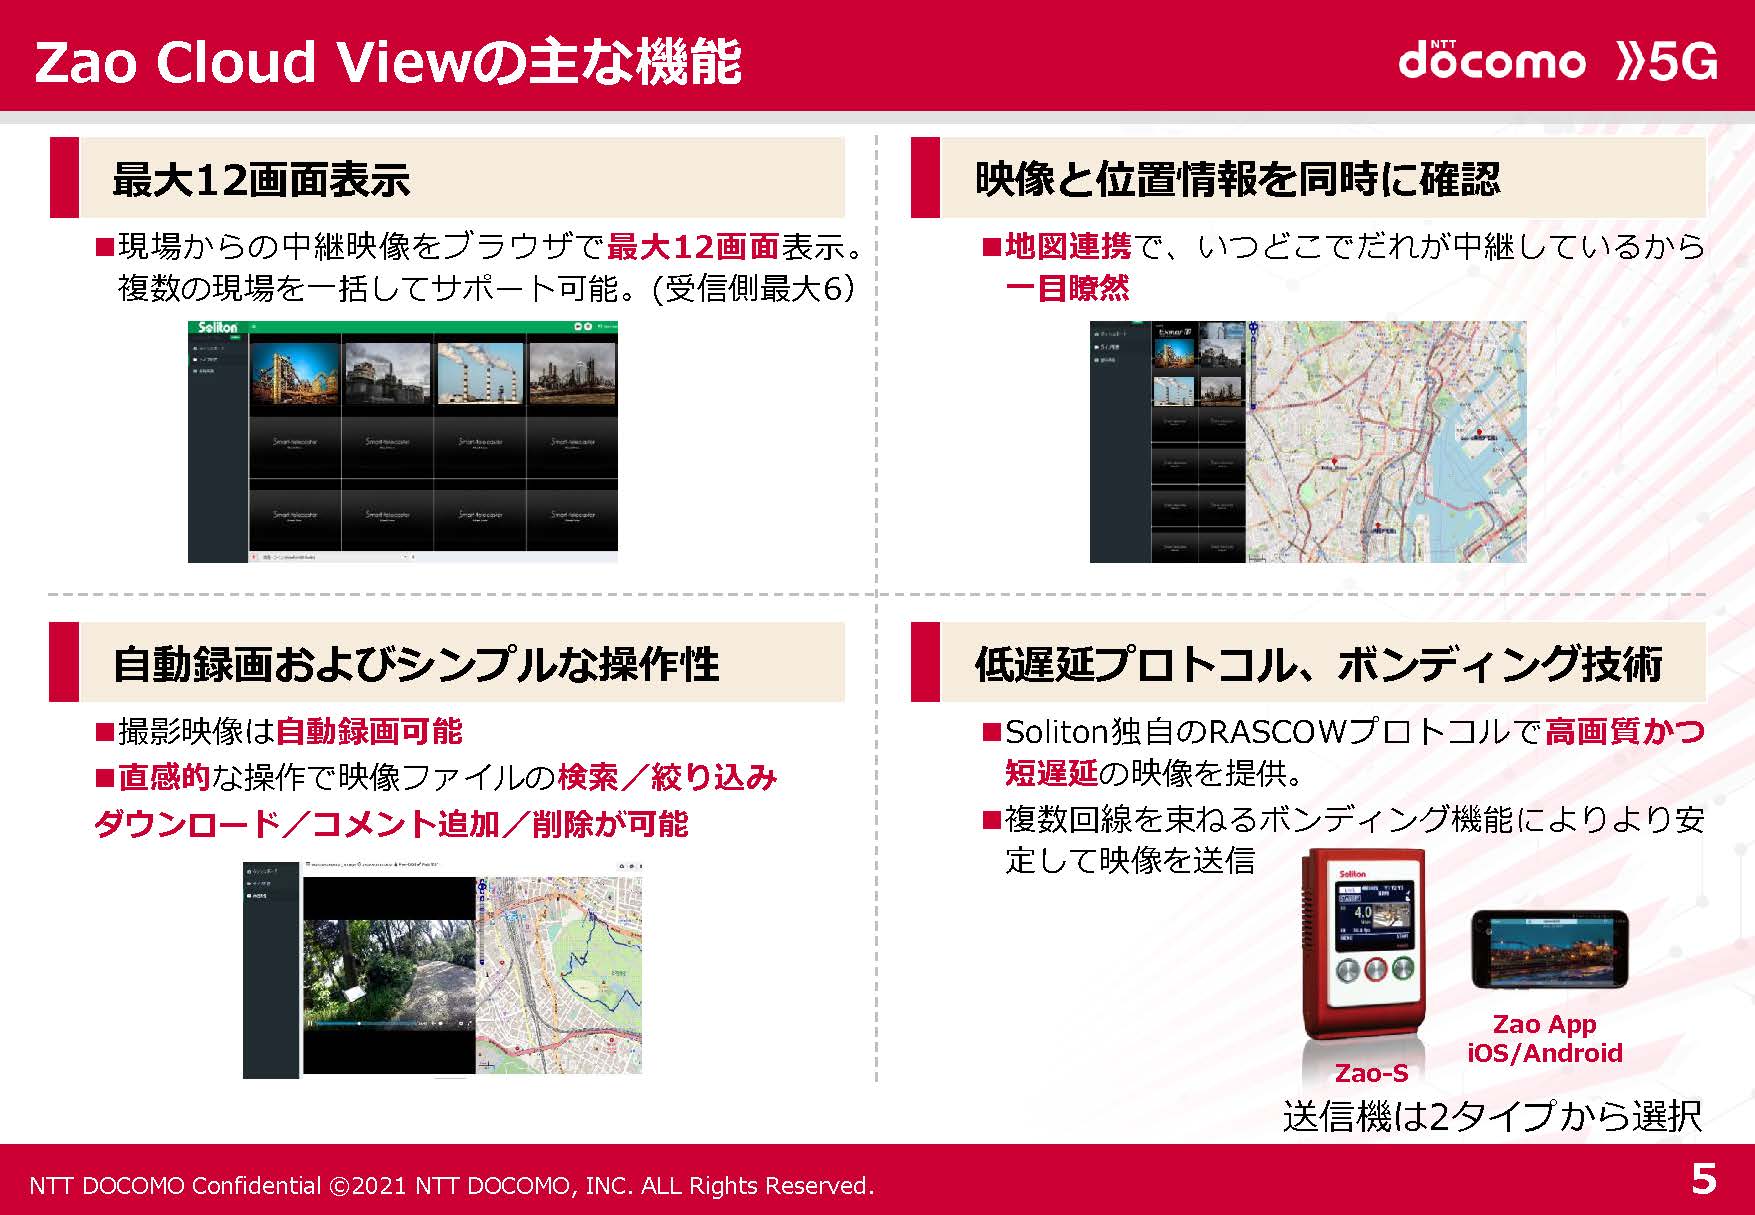Click Tokyo Bay map in location screenshot
Image resolution: width=1755 pixels, height=1215 pixels.
tap(1388, 441)
